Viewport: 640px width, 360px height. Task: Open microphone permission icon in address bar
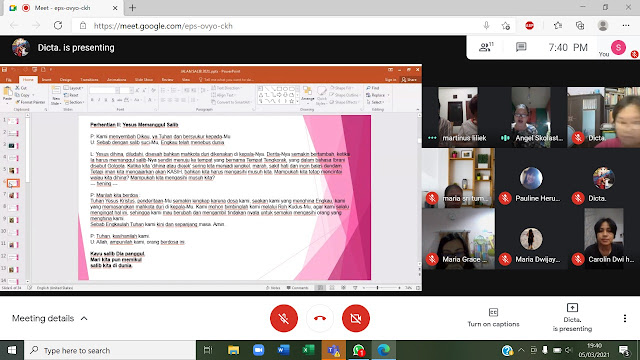pyautogui.click(x=486, y=26)
